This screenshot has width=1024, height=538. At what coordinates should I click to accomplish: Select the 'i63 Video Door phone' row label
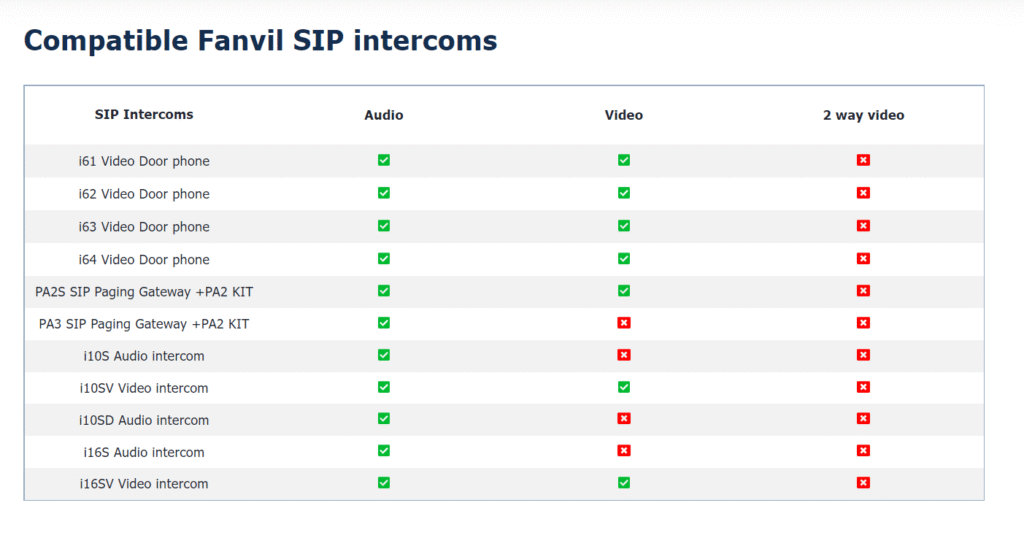144,227
